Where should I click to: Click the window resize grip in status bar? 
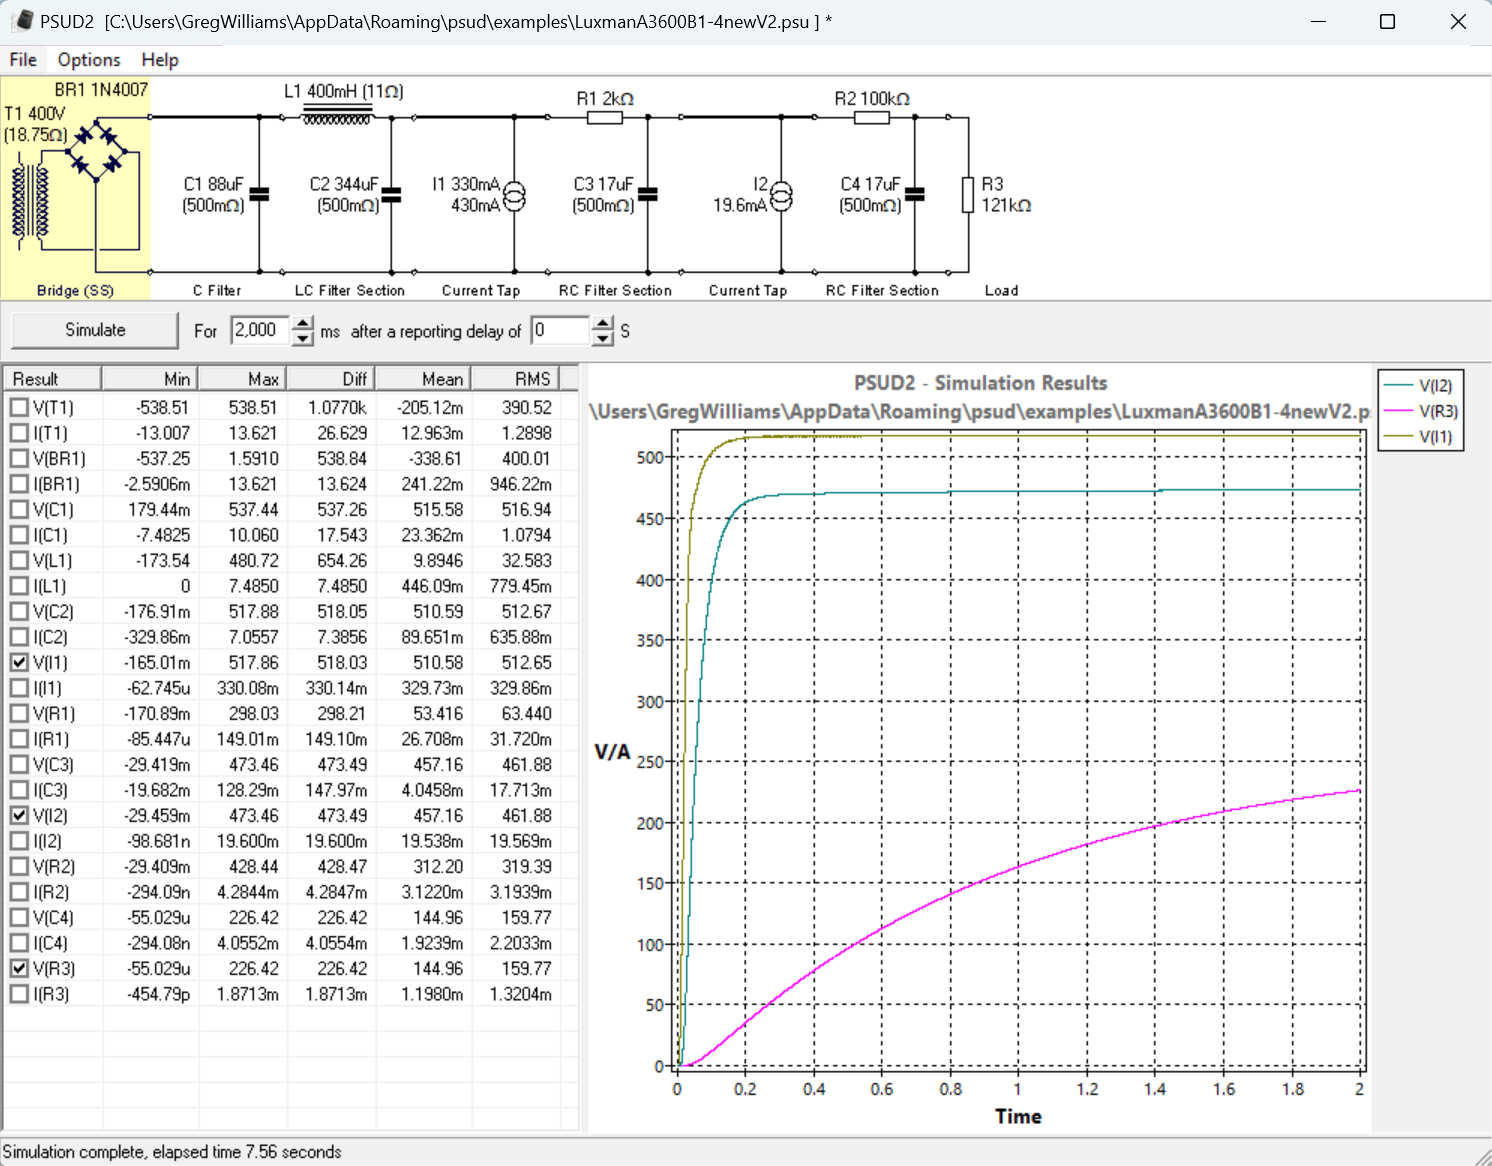pos(1482,1156)
